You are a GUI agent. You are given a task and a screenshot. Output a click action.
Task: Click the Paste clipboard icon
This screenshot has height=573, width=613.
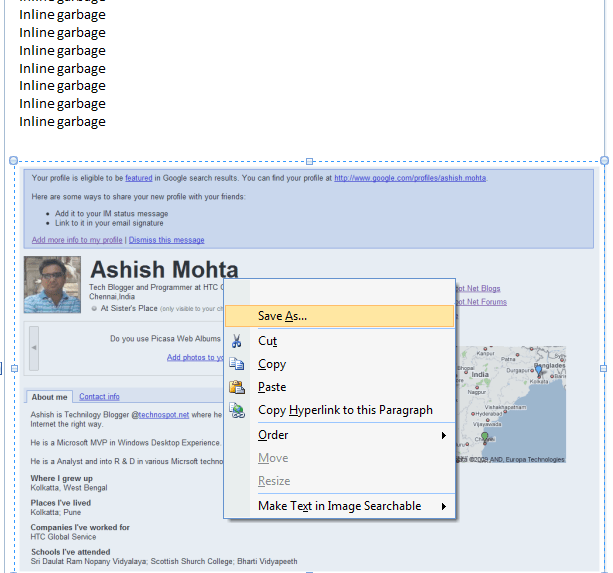(237, 387)
